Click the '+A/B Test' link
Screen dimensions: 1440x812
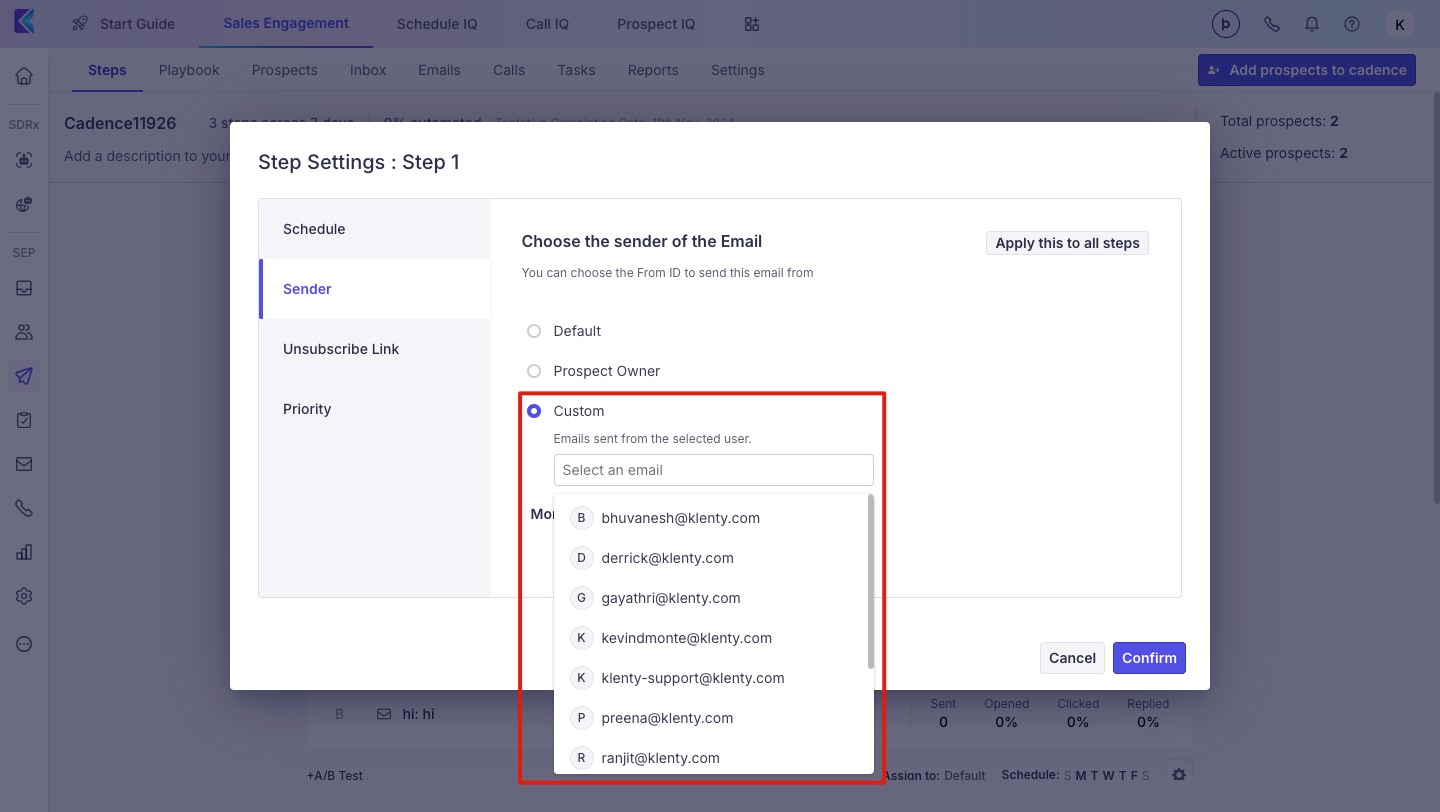pos(335,775)
